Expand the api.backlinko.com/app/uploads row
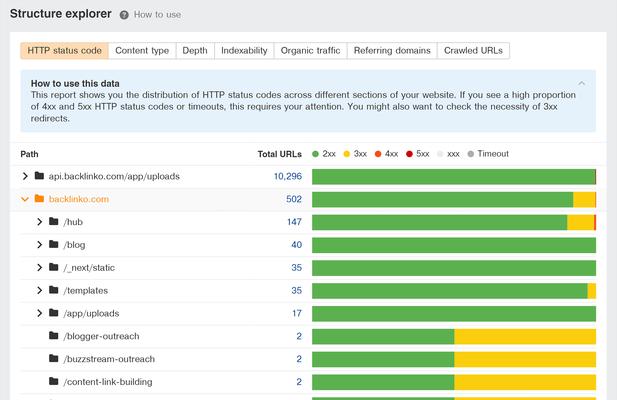Viewport: 617px width, 400px height. pyautogui.click(x=25, y=176)
